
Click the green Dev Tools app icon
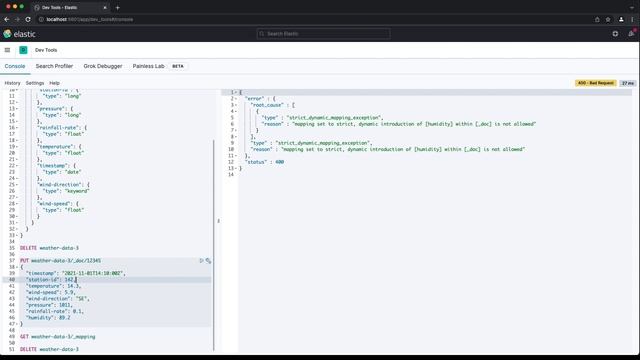point(23,50)
